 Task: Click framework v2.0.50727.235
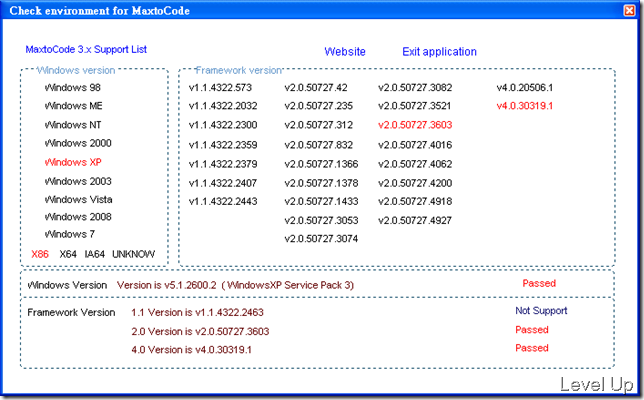[319, 106]
